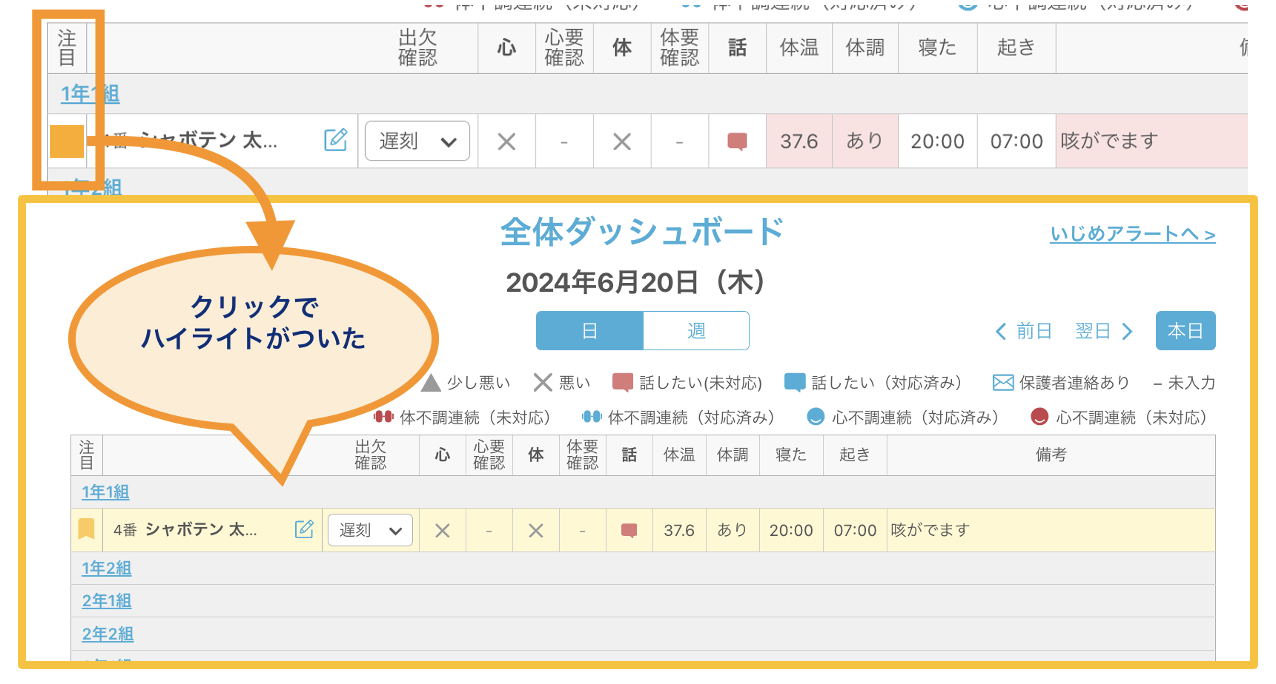Click the 心 column X mark in the upper enlarged row
The height and width of the screenshot is (684, 1276).
[x=507, y=142]
